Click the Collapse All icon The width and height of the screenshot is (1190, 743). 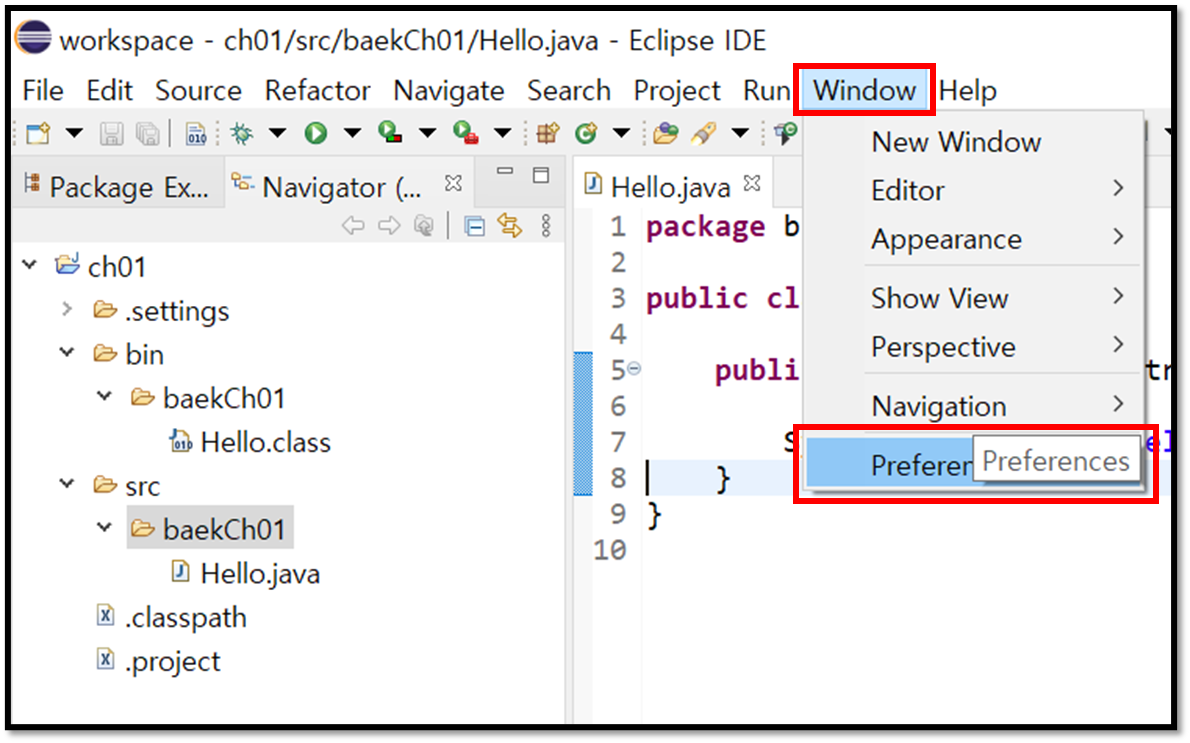click(475, 226)
